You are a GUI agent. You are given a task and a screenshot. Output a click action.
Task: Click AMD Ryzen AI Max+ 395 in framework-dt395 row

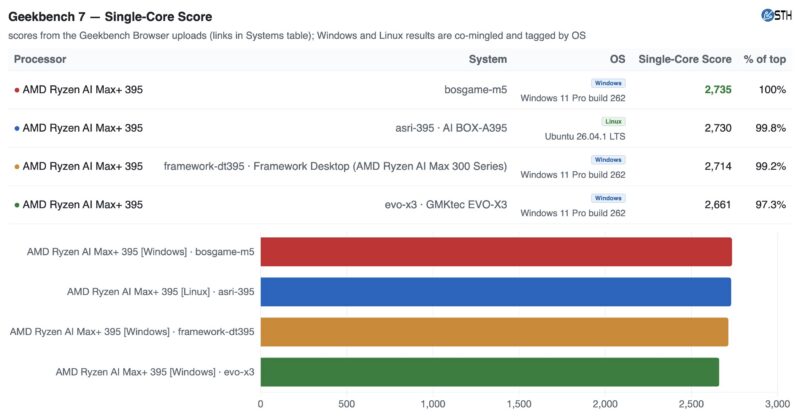pyautogui.click(x=83, y=166)
